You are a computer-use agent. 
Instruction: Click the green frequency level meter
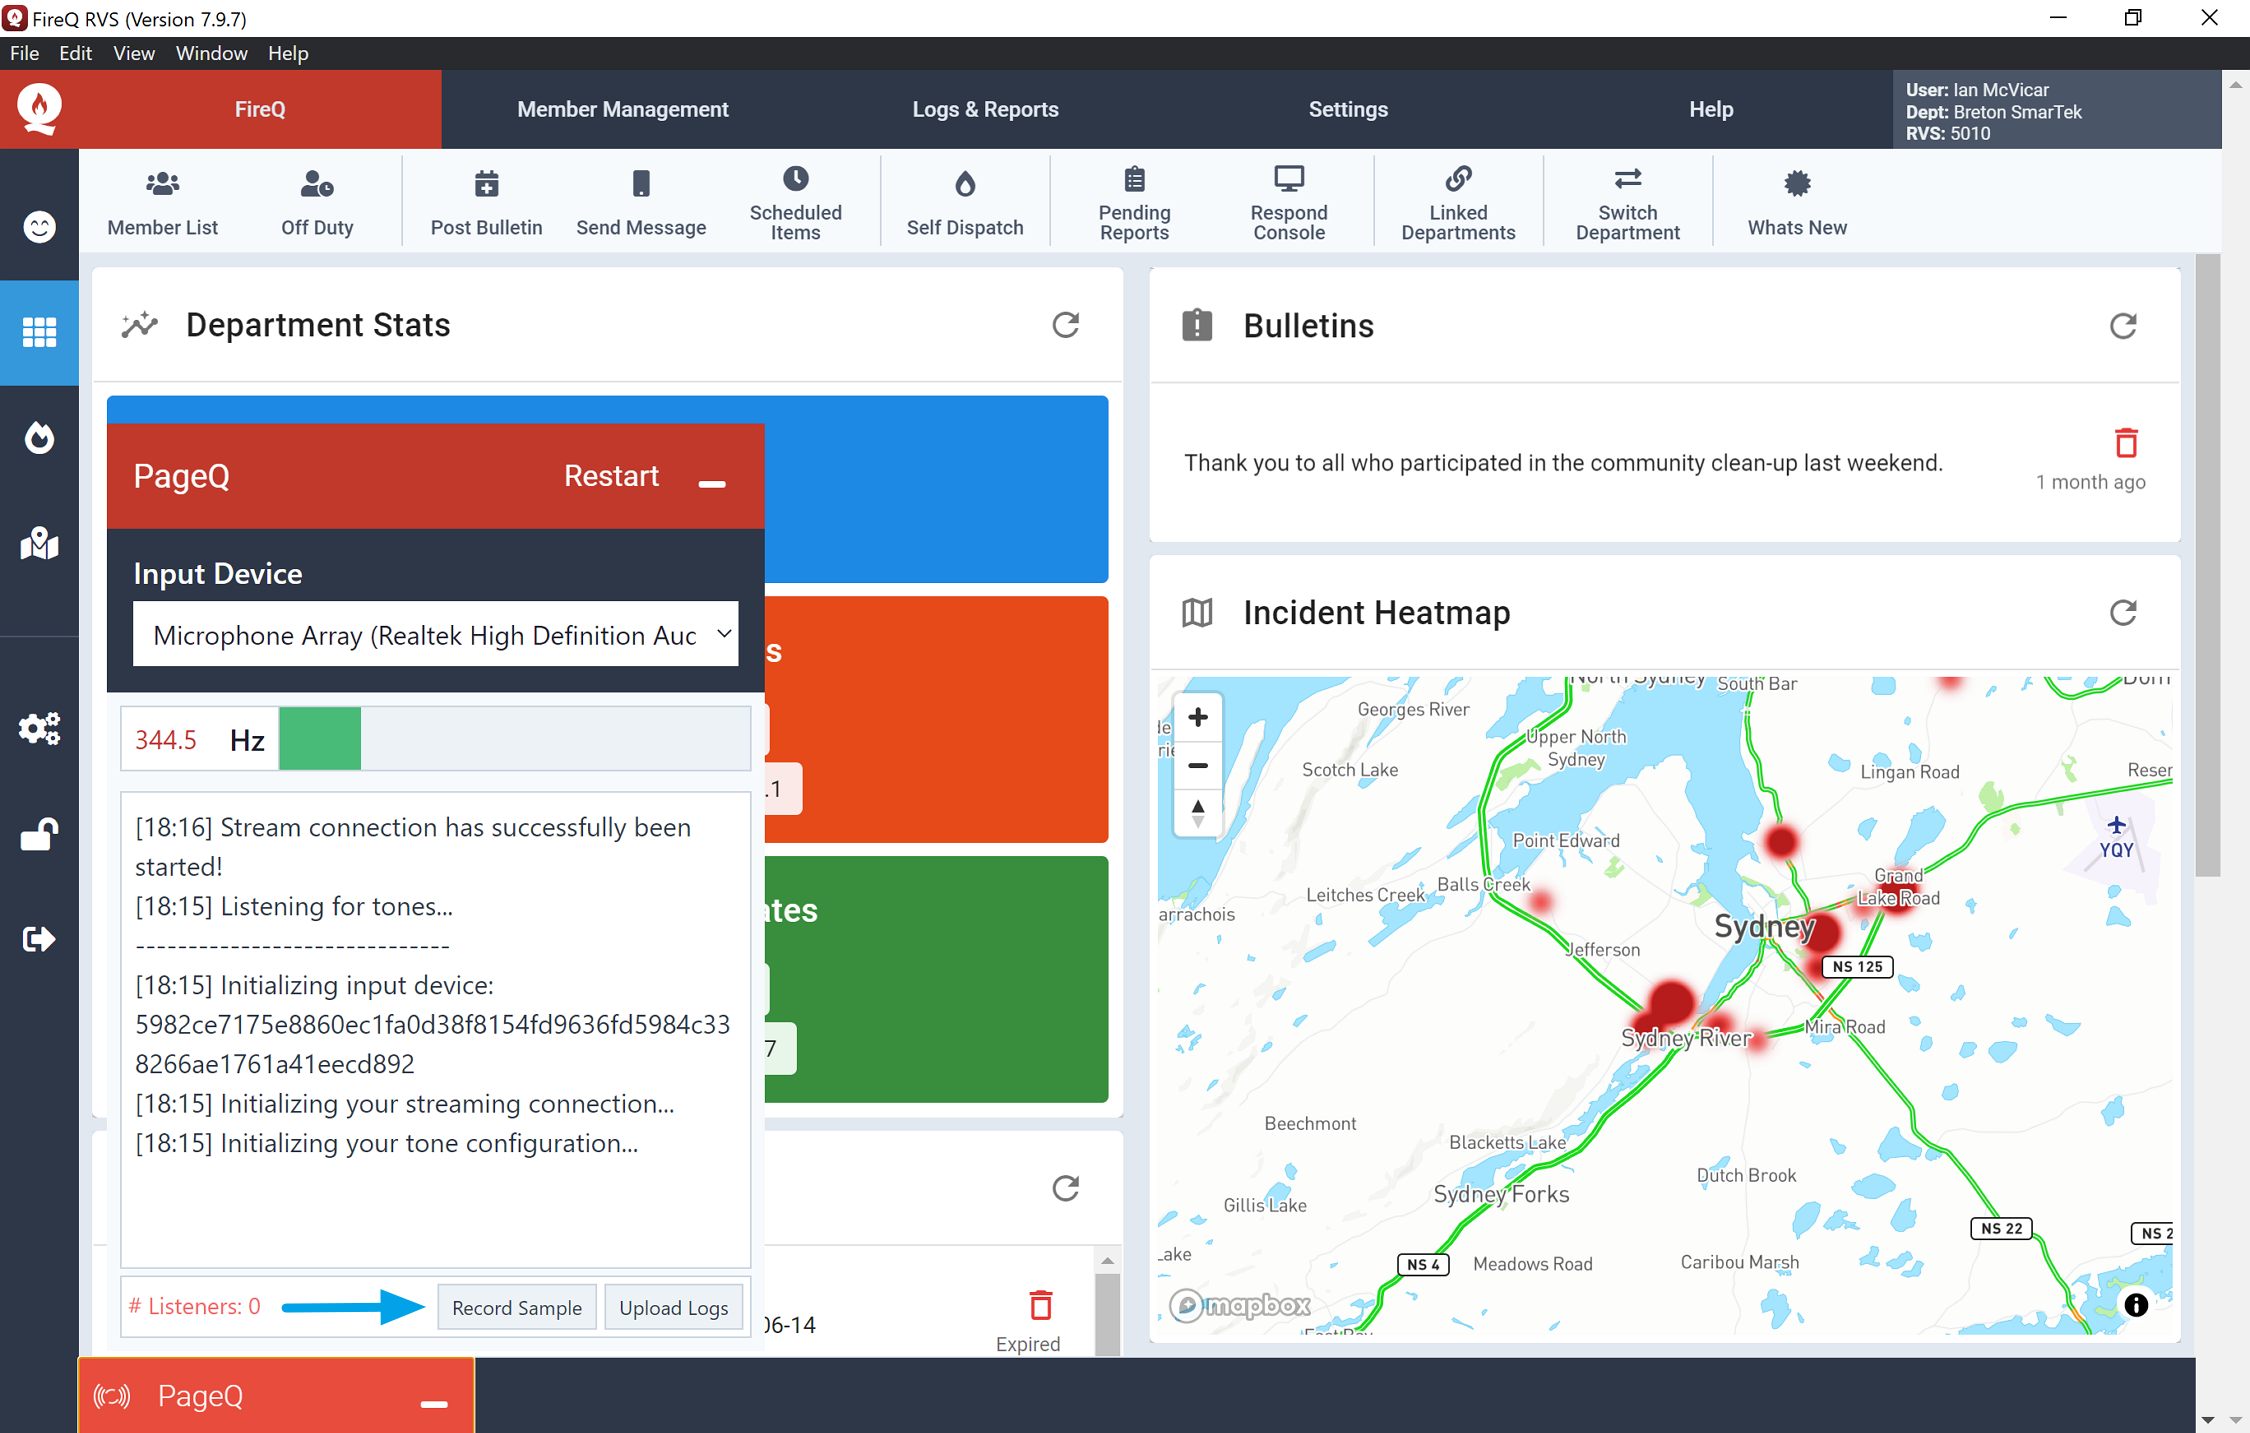pyautogui.click(x=320, y=739)
